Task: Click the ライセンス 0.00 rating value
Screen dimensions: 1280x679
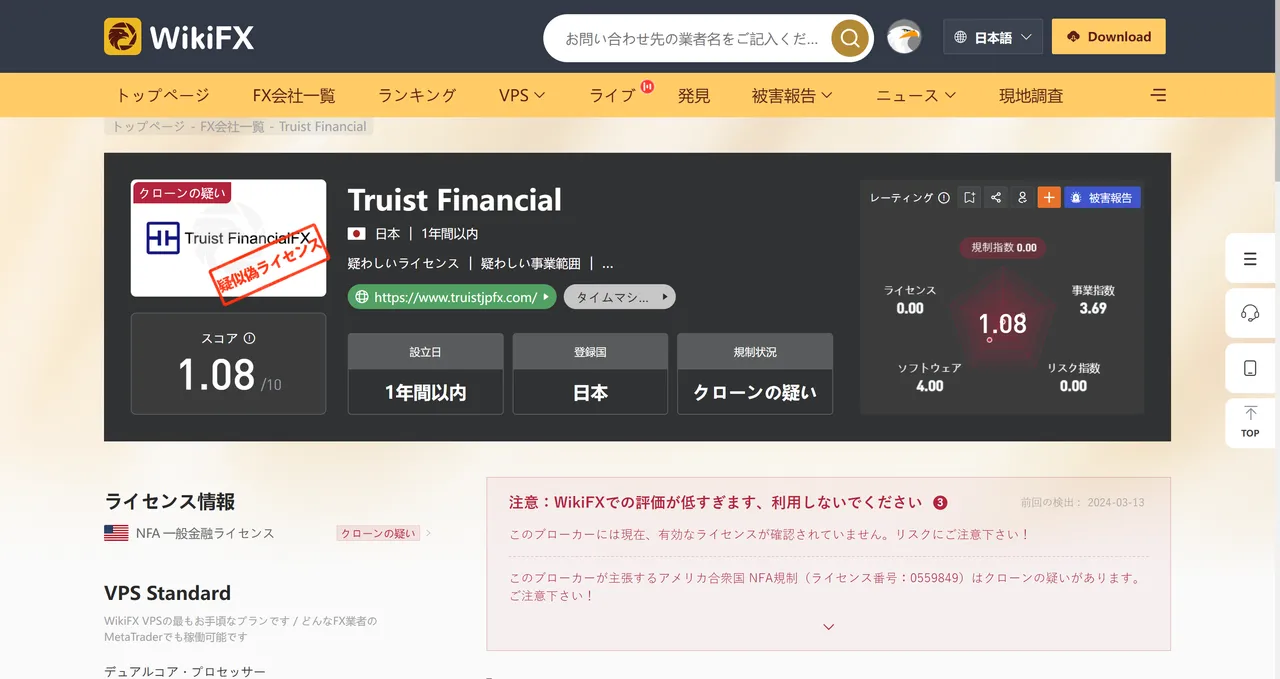Action: (x=910, y=308)
